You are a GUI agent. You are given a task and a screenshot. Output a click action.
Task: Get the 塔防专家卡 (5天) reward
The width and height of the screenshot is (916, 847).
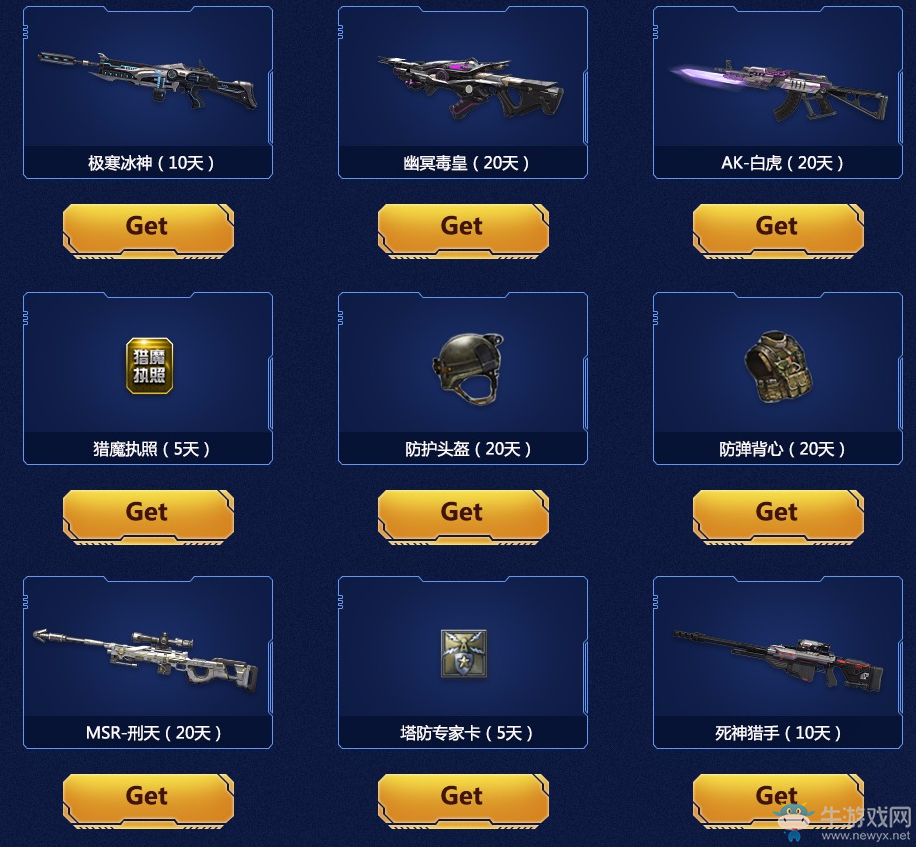point(463,800)
